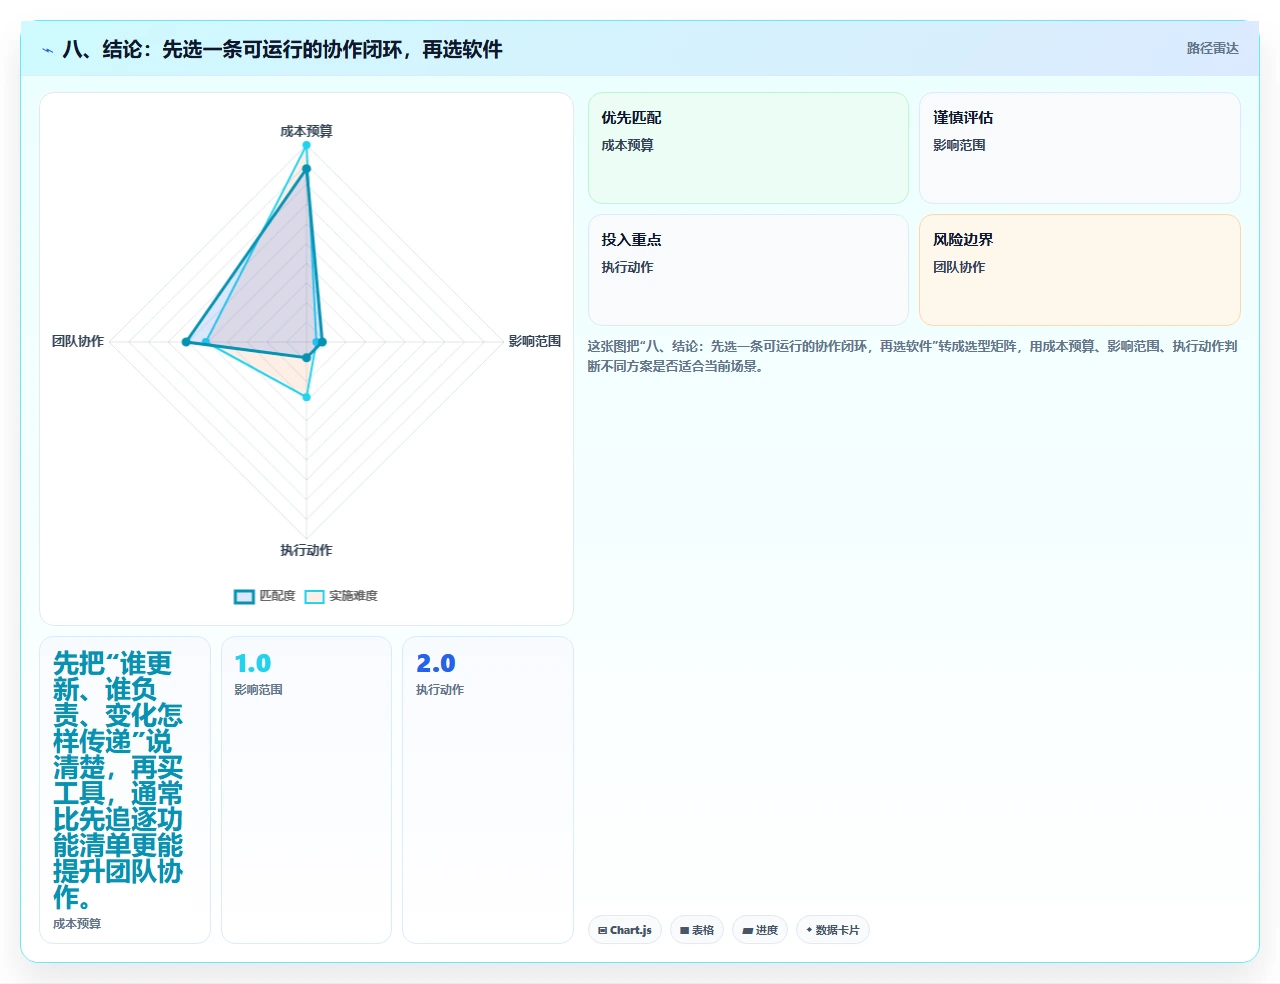Open the 风险边界 card

1080,270
